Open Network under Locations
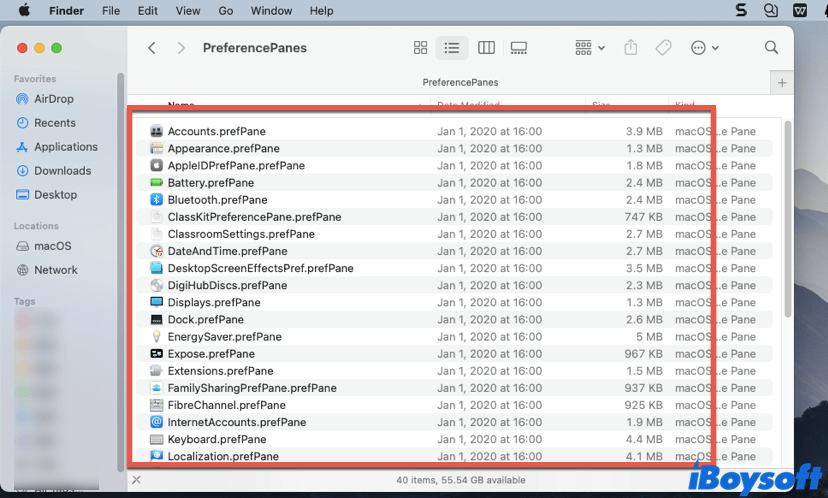The width and height of the screenshot is (828, 498). coord(55,270)
